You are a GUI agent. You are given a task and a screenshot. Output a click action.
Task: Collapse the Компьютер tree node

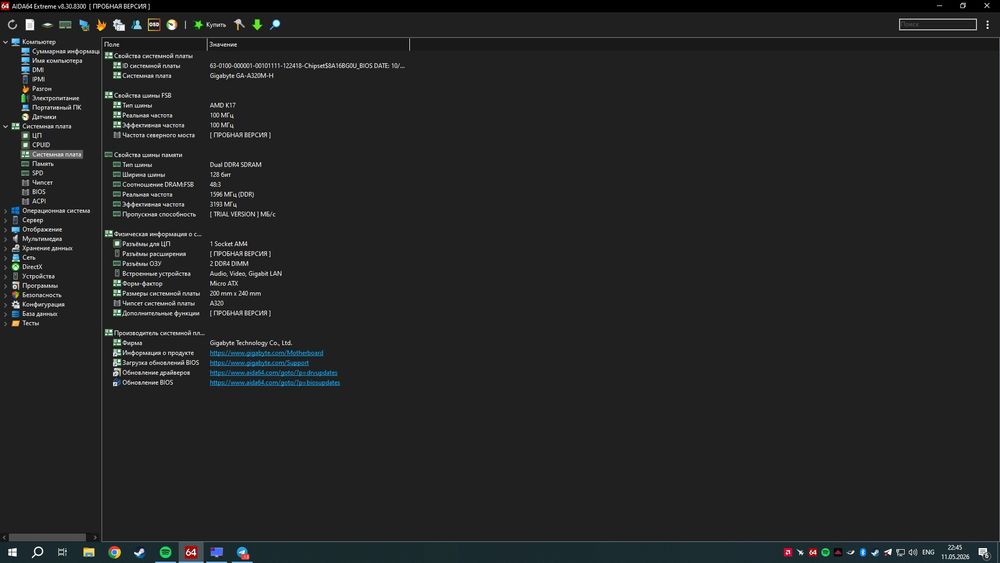[6, 42]
